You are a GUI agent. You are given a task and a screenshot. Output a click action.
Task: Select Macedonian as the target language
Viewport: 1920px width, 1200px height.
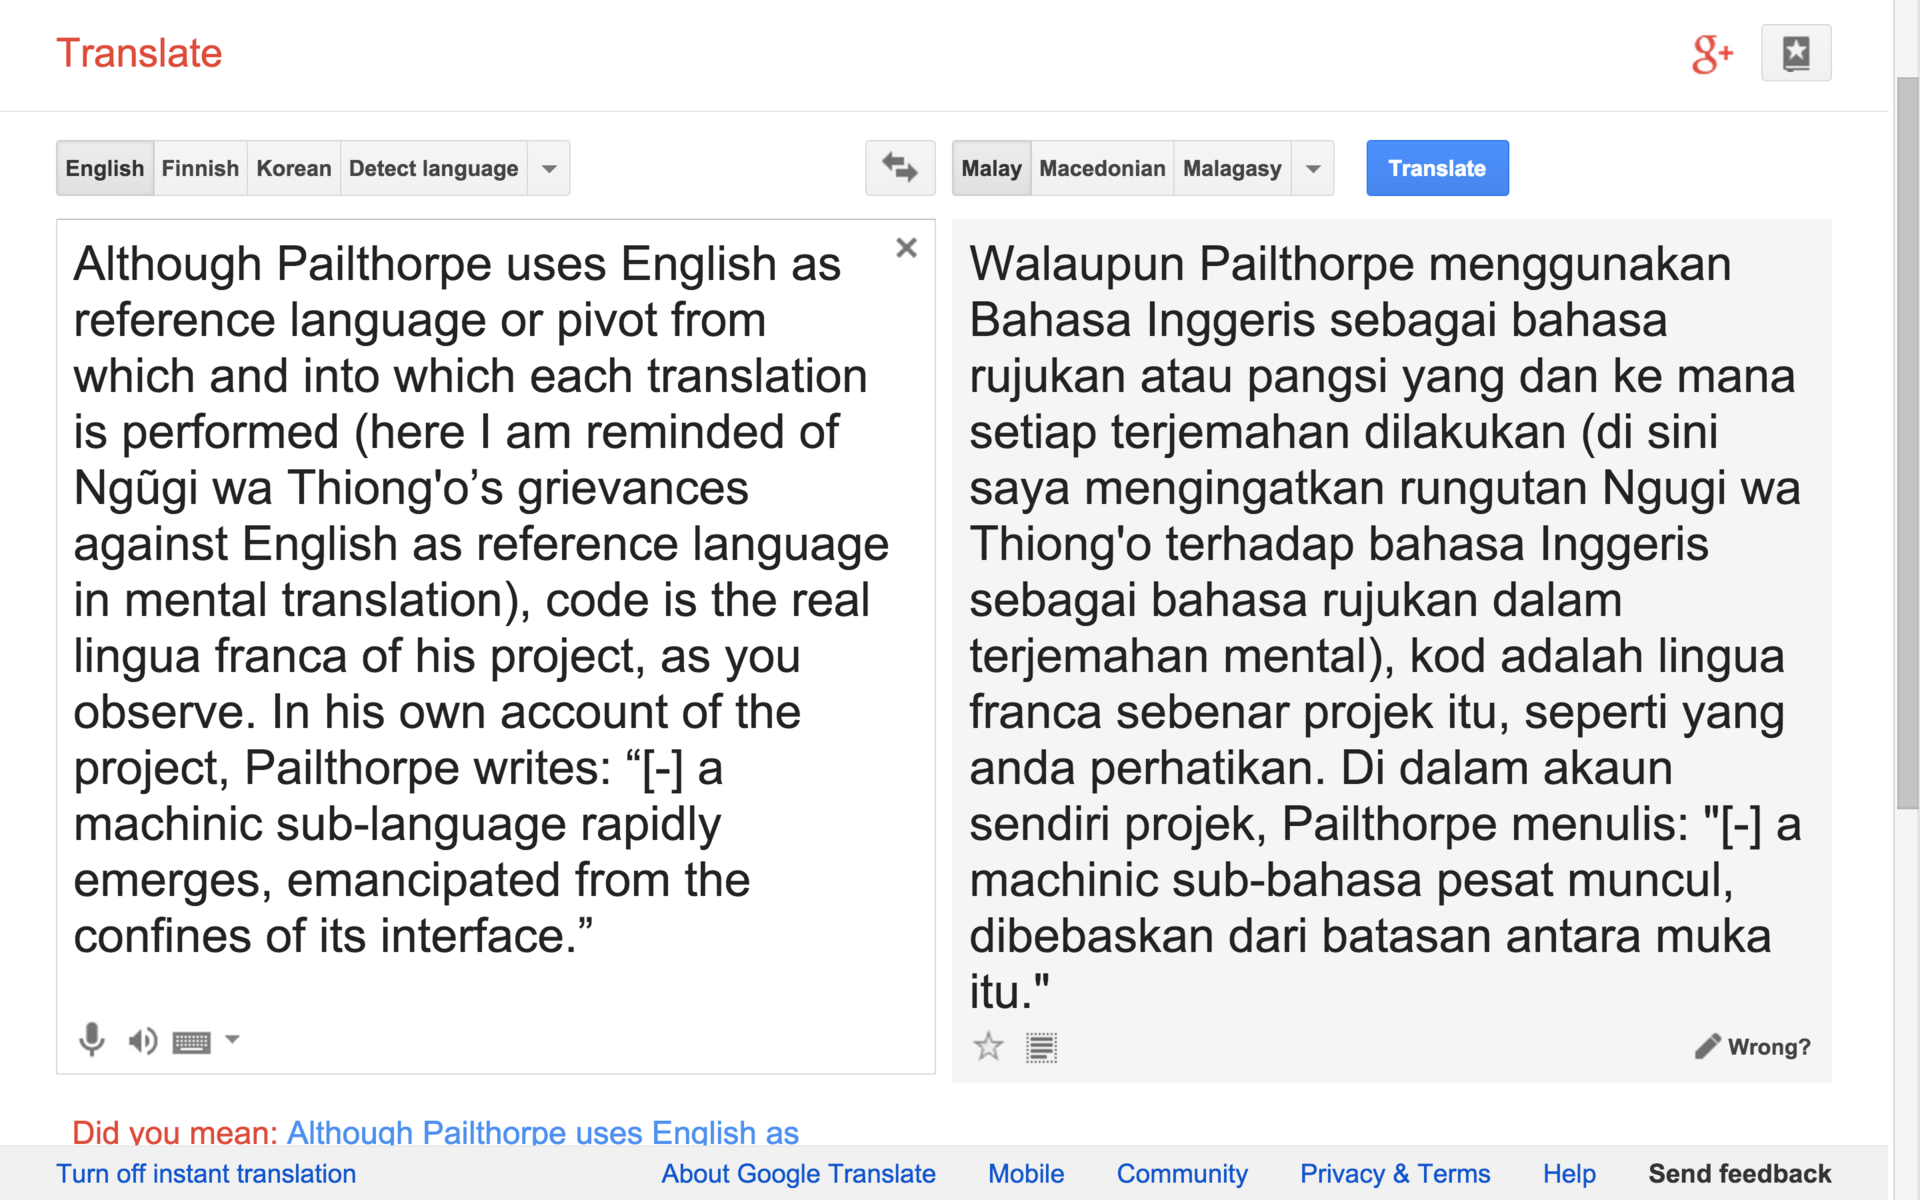coord(1102,168)
